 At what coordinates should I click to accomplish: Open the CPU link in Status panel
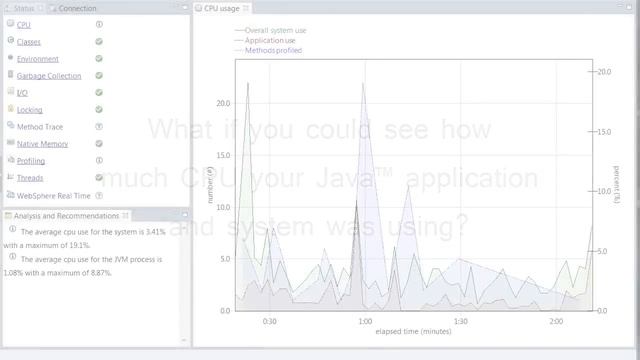point(24,25)
